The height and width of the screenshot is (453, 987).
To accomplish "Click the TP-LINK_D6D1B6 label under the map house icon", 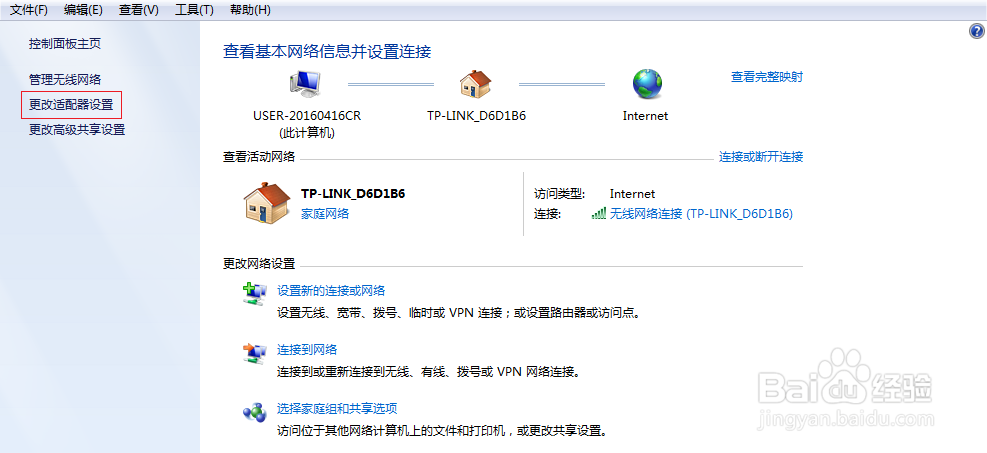I will coord(477,116).
